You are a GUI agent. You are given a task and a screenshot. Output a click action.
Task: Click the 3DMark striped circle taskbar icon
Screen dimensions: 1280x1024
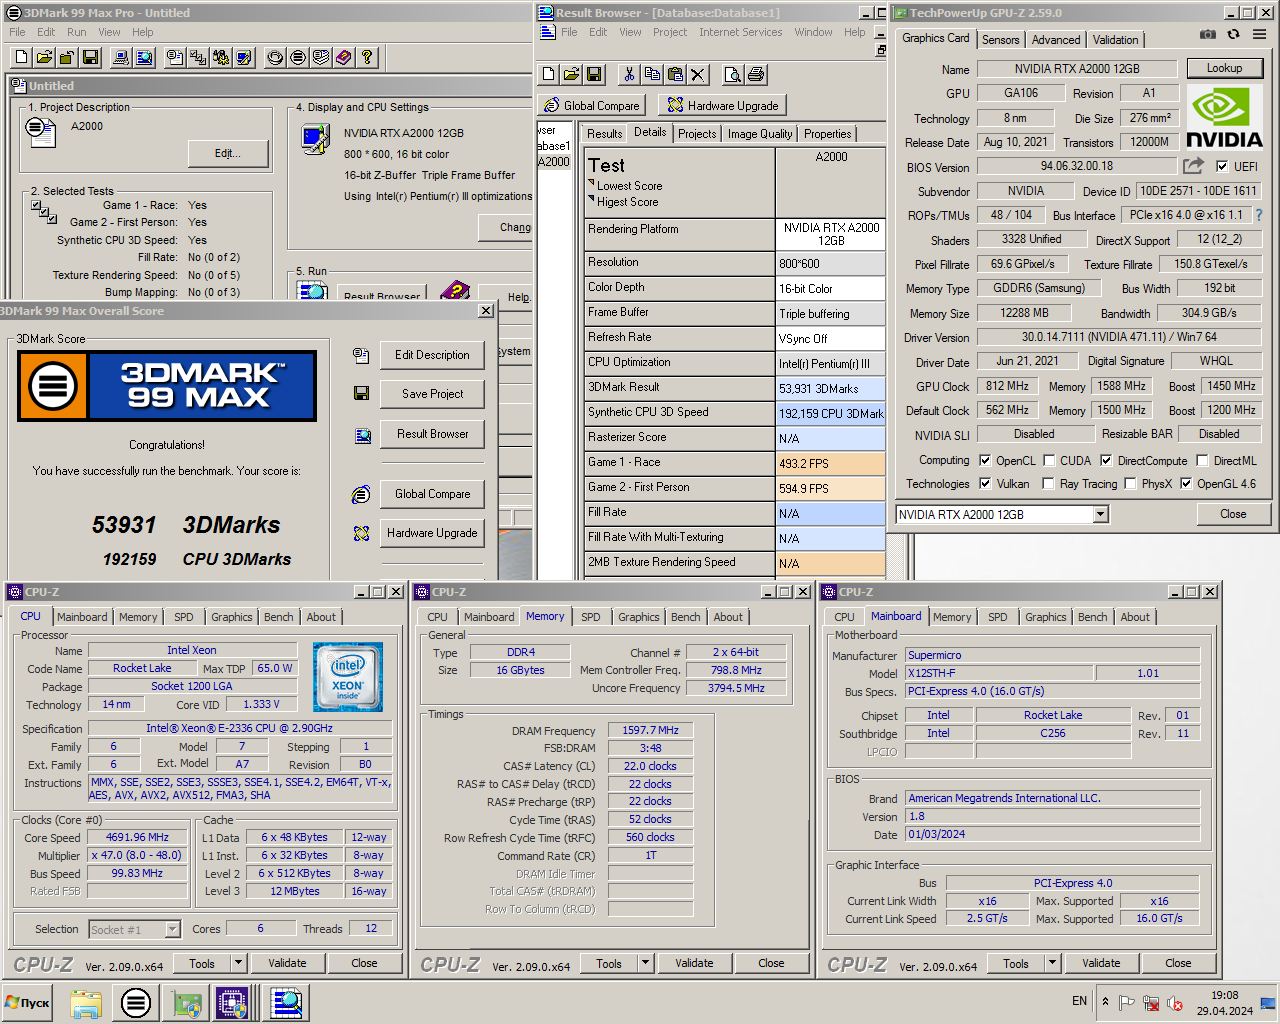136,1002
